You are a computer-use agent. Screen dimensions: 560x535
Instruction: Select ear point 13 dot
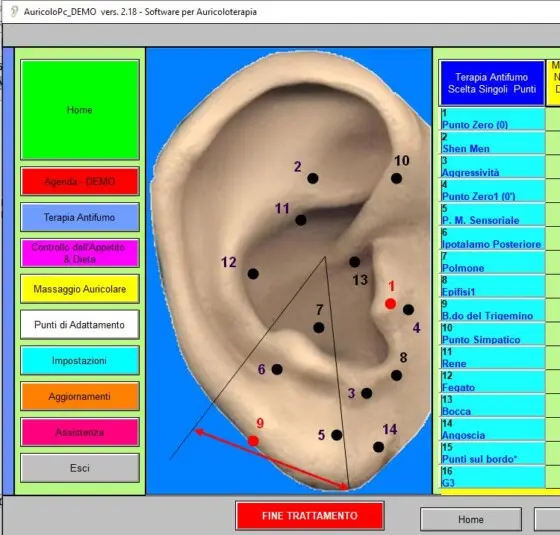354,262
